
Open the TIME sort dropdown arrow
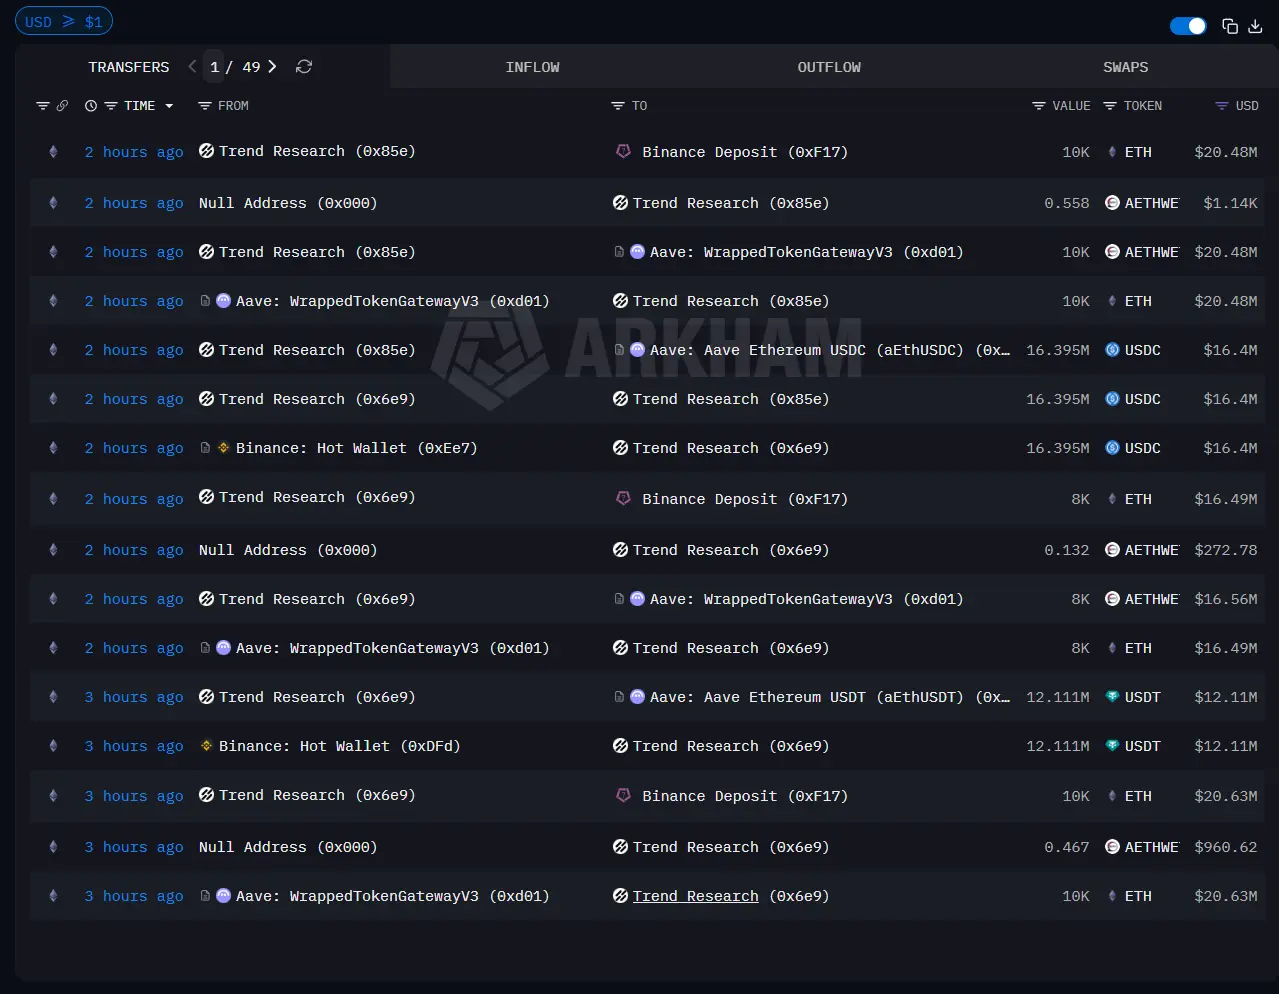[x=169, y=106]
